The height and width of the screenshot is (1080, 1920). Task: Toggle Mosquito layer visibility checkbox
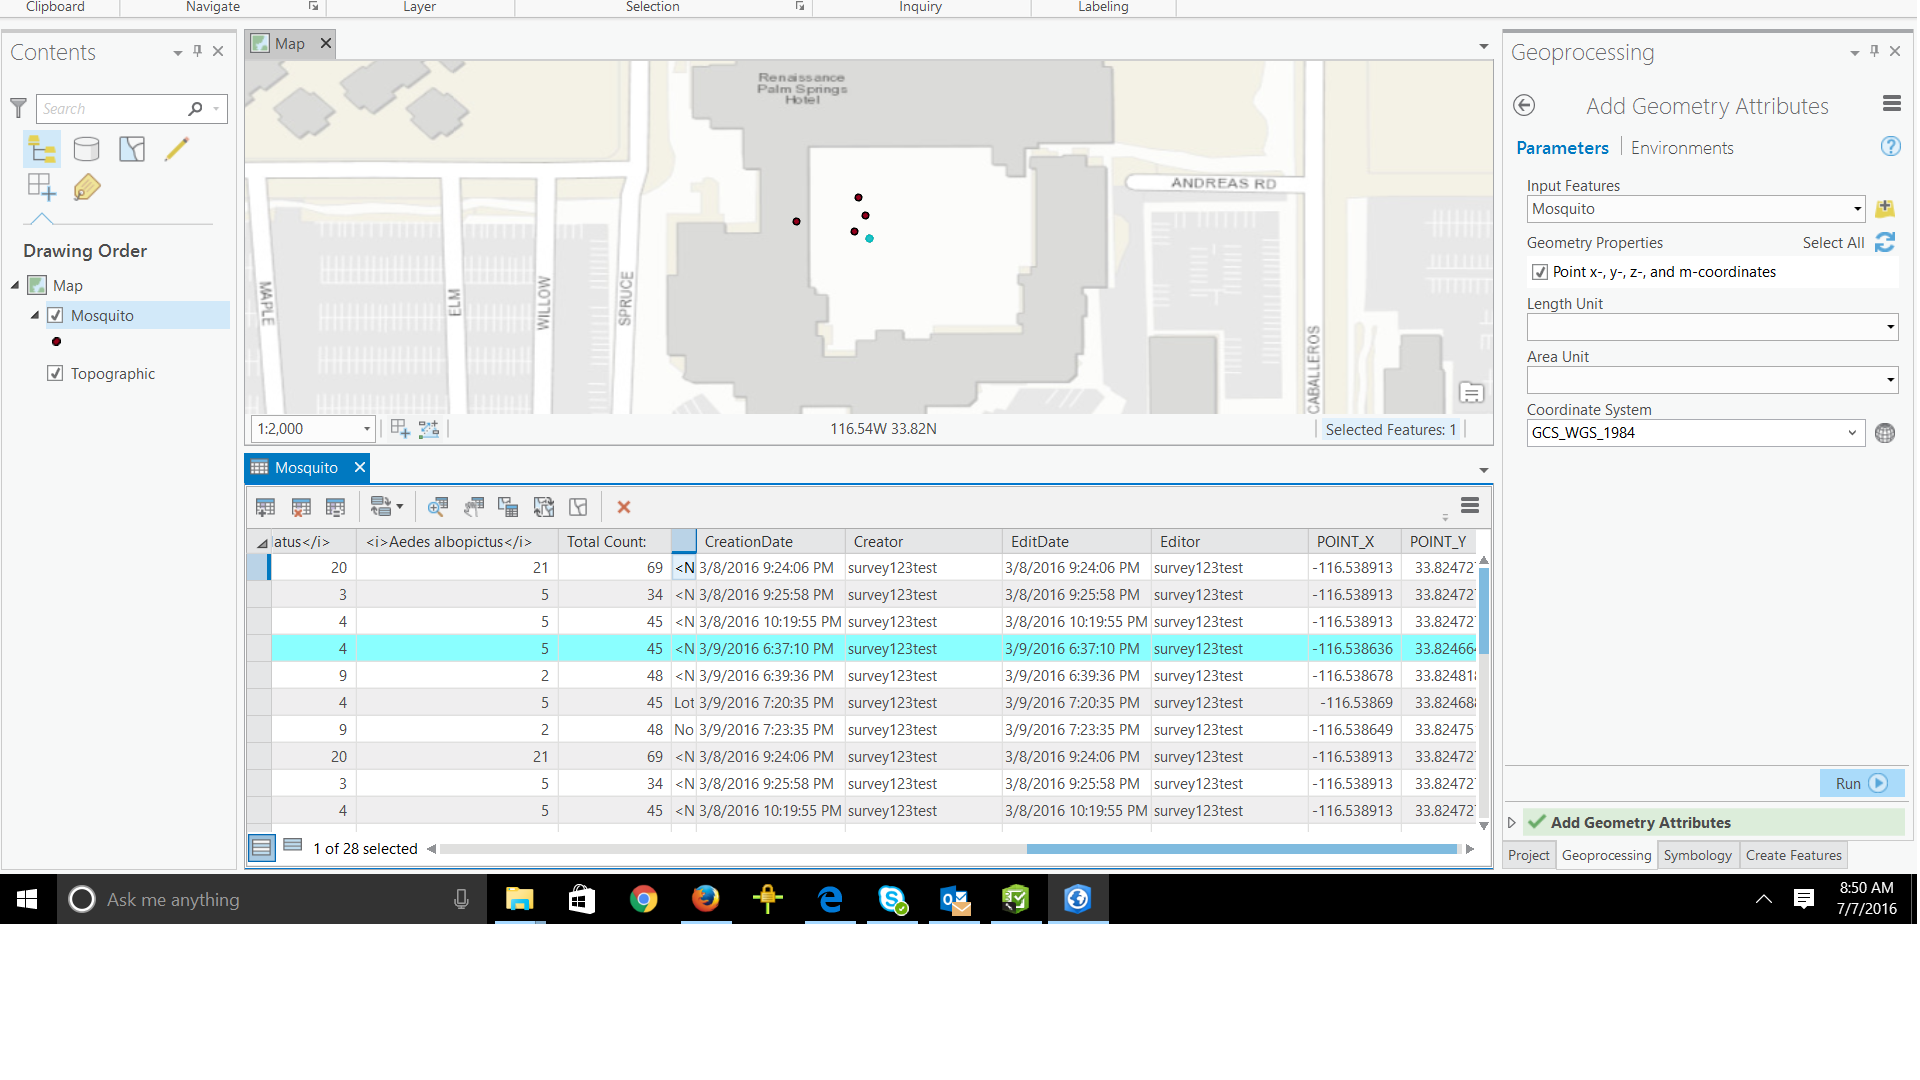[56, 316]
